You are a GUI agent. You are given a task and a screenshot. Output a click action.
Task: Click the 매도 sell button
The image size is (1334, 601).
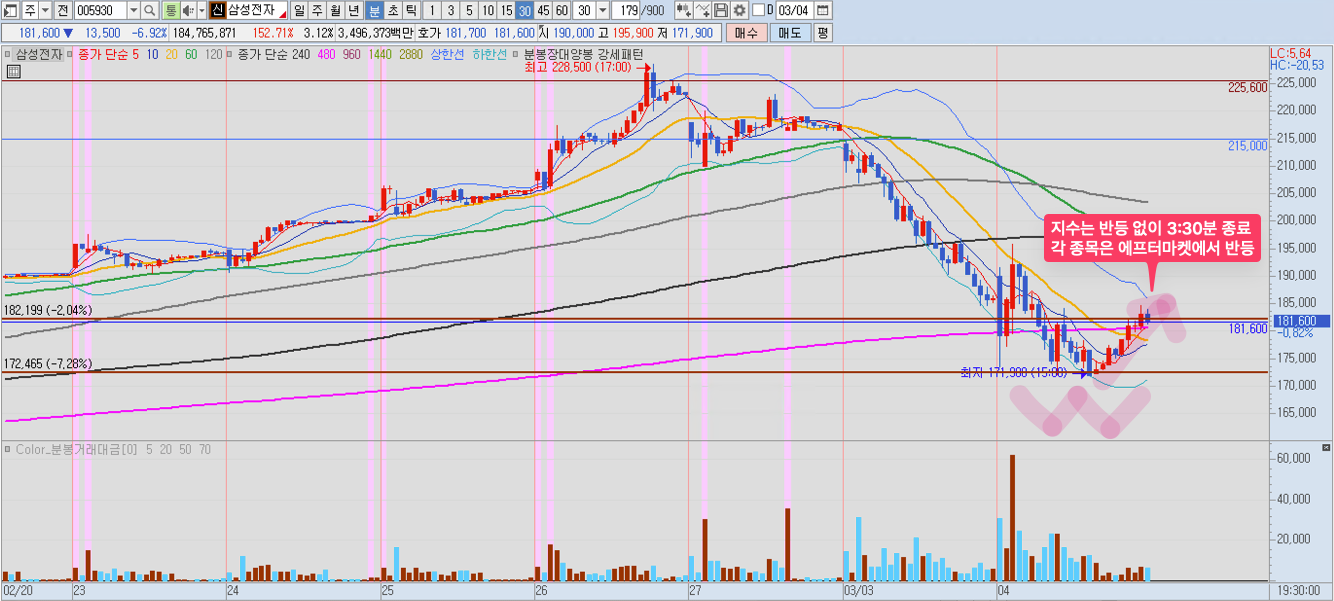[789, 33]
